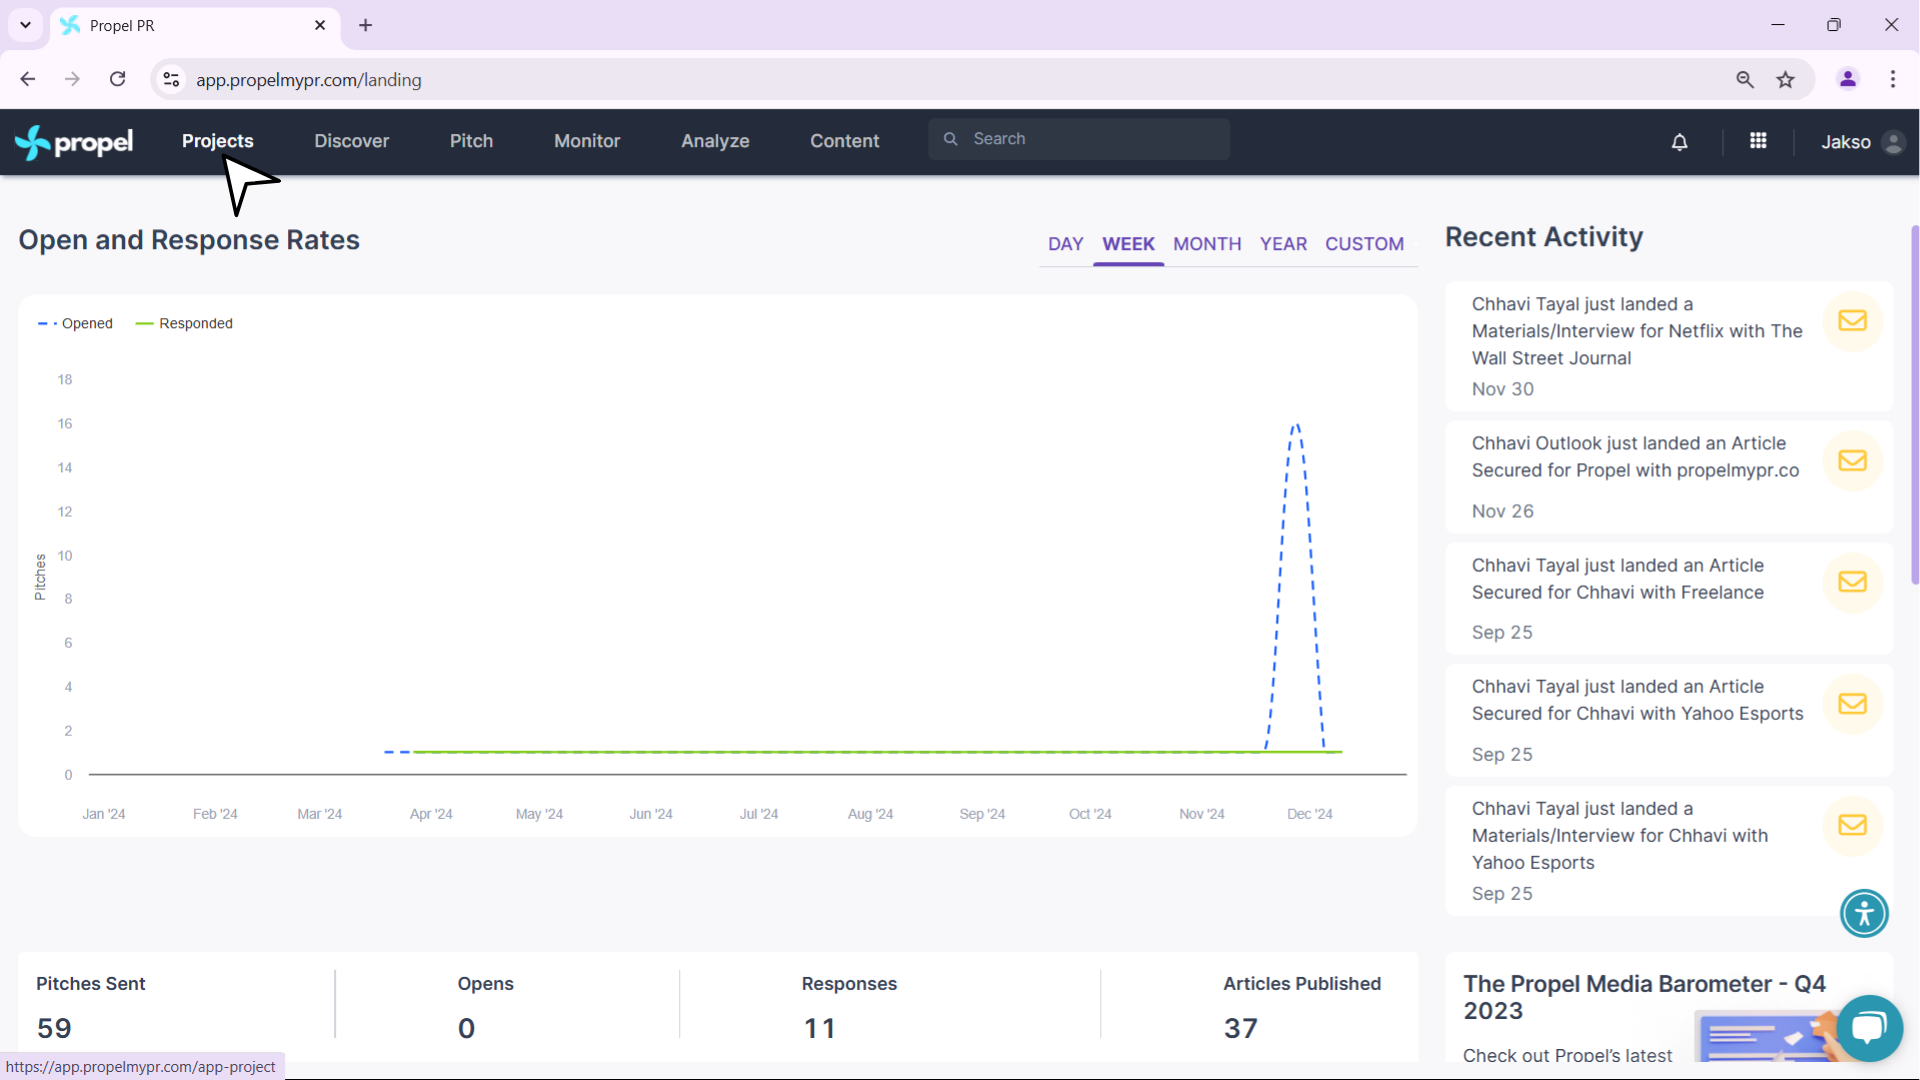
Task: Open browser zoom magnifier control
Action: pyautogui.click(x=1745, y=79)
